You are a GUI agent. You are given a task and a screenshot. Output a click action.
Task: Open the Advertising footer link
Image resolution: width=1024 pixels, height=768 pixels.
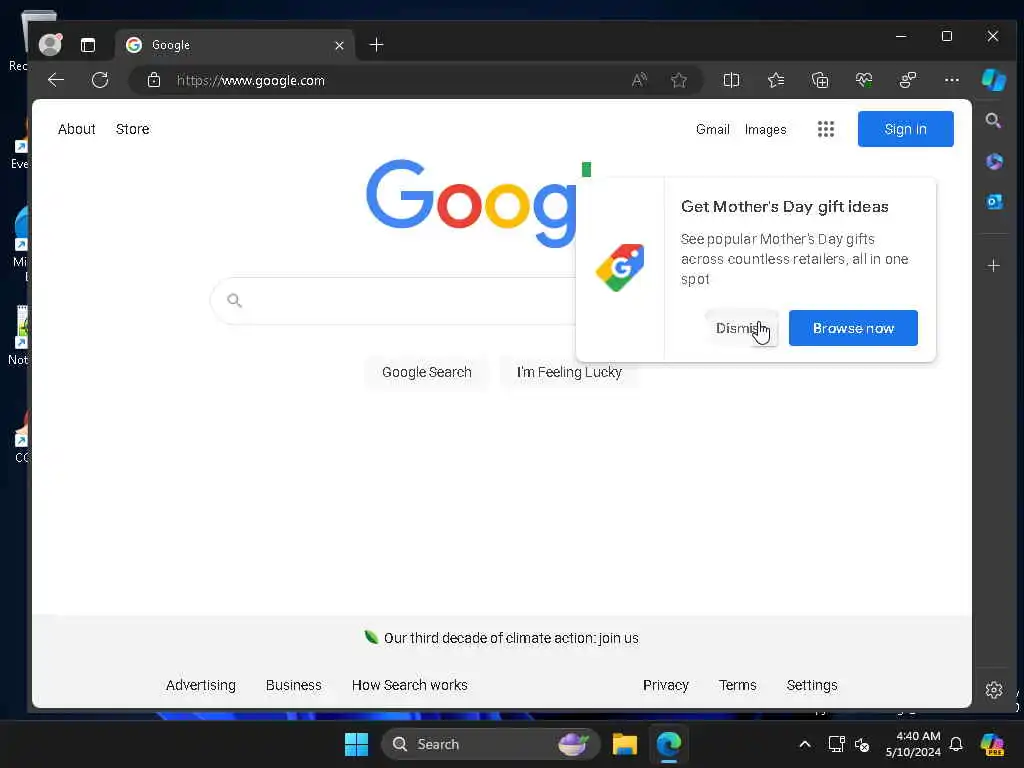[x=200, y=685]
